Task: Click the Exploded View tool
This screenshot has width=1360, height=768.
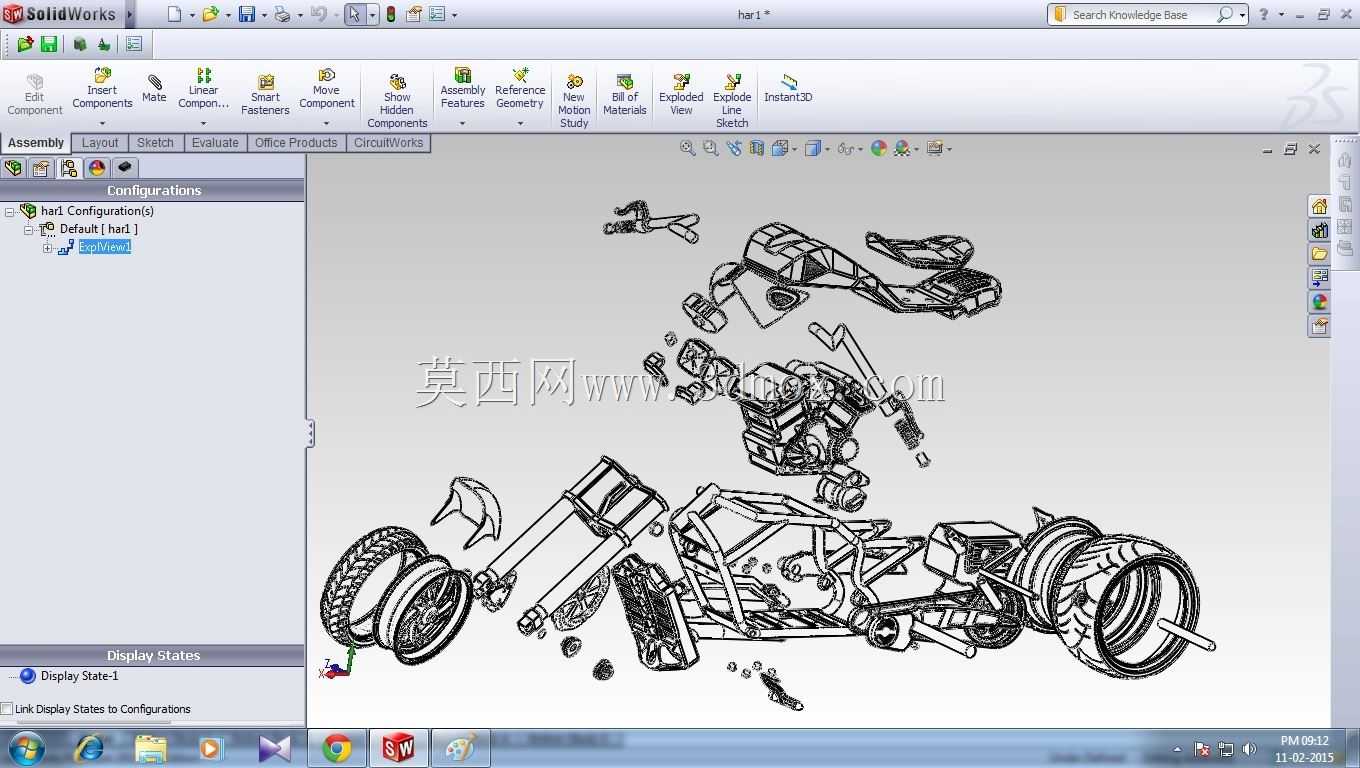Action: click(x=681, y=95)
